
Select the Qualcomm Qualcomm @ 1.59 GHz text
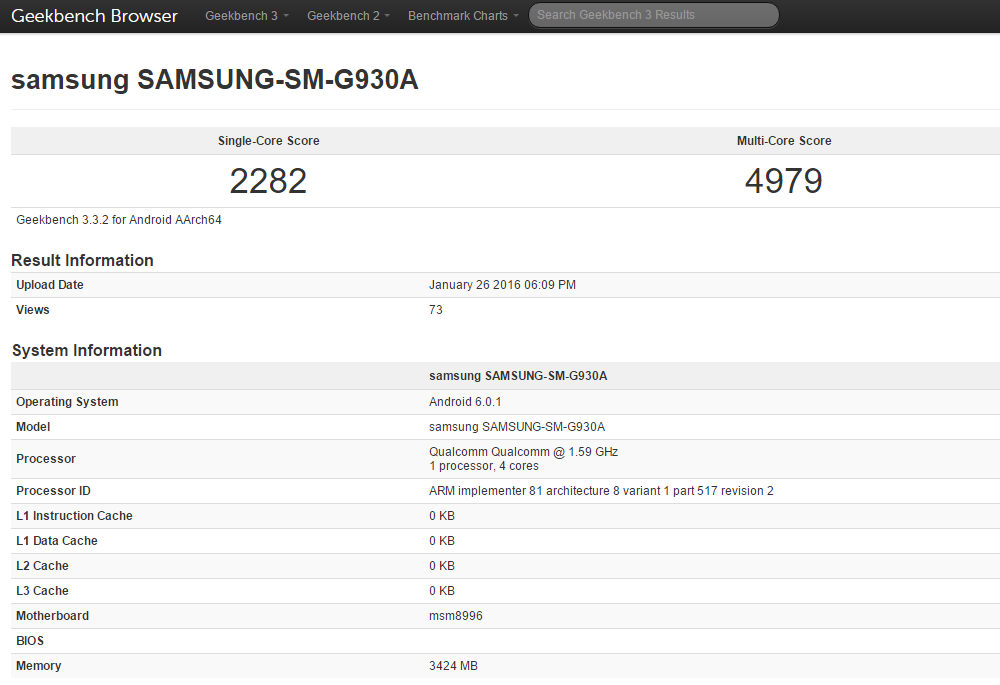coord(524,452)
